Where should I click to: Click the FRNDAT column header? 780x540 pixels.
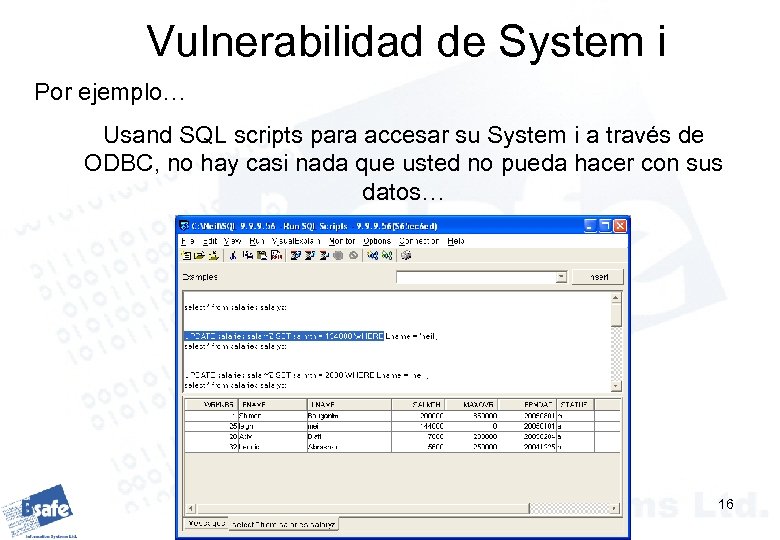point(527,405)
